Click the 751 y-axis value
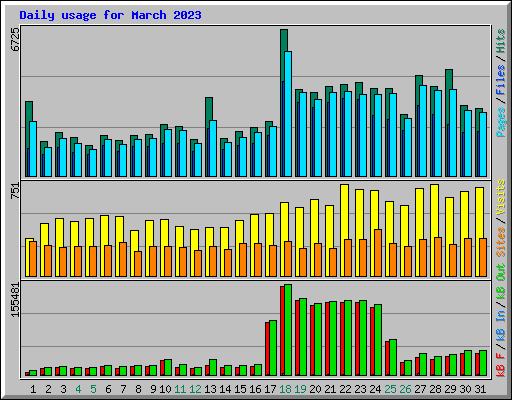 (x=15, y=191)
